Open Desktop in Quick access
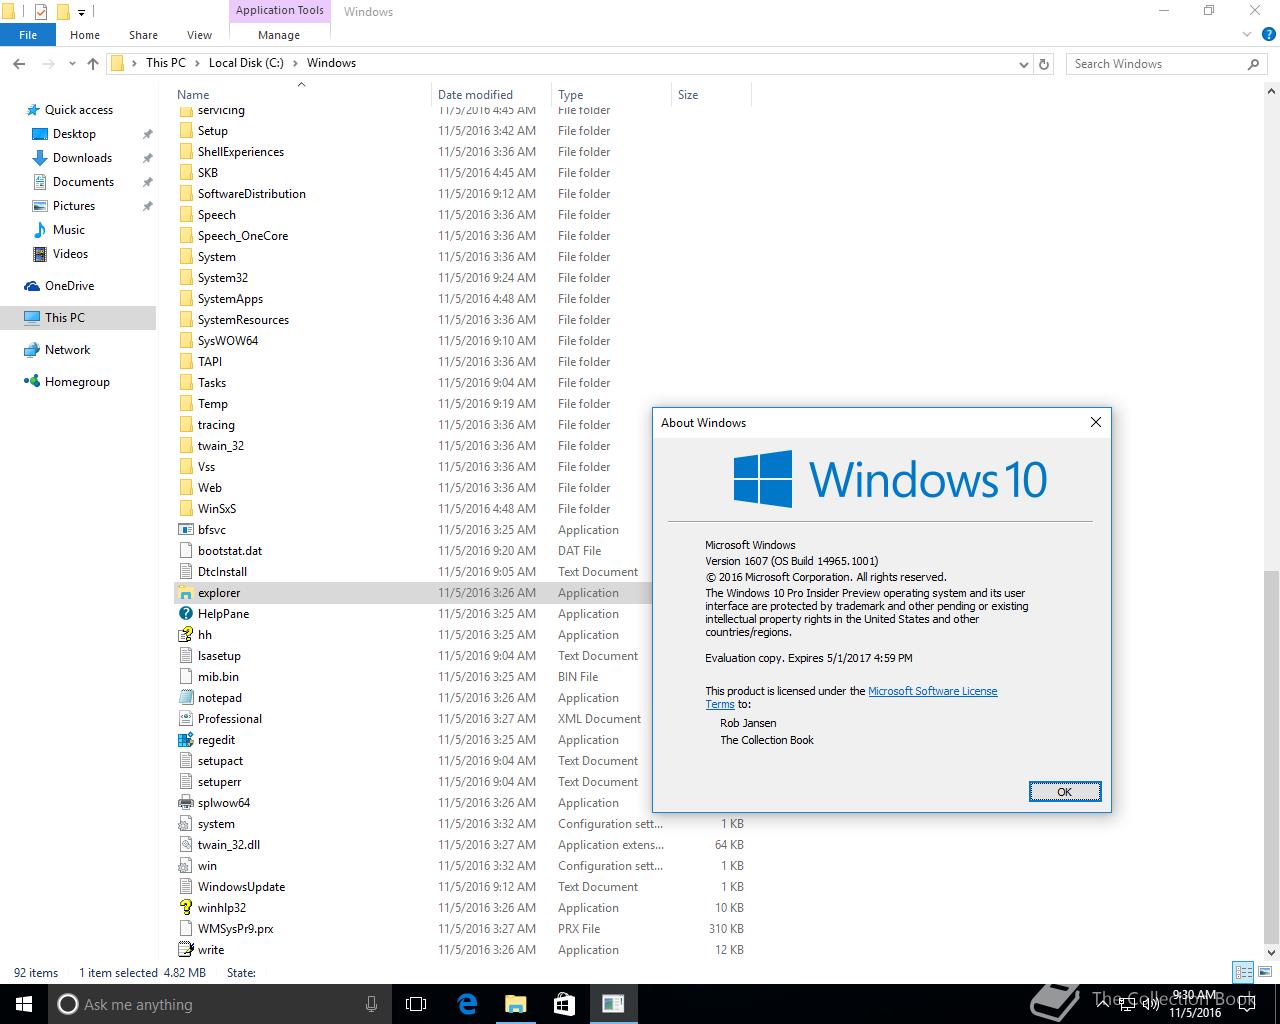Image resolution: width=1280 pixels, height=1024 pixels. coord(74,134)
